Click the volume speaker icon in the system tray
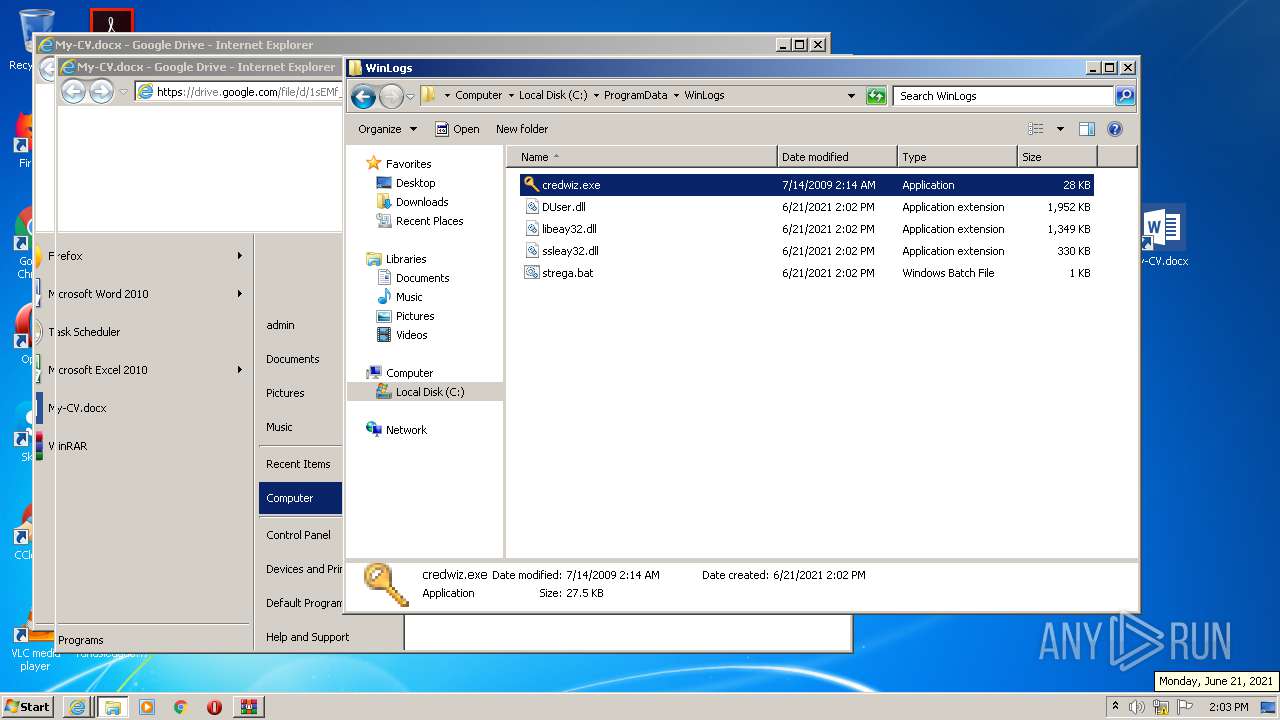The height and width of the screenshot is (720, 1280). pos(1137,707)
